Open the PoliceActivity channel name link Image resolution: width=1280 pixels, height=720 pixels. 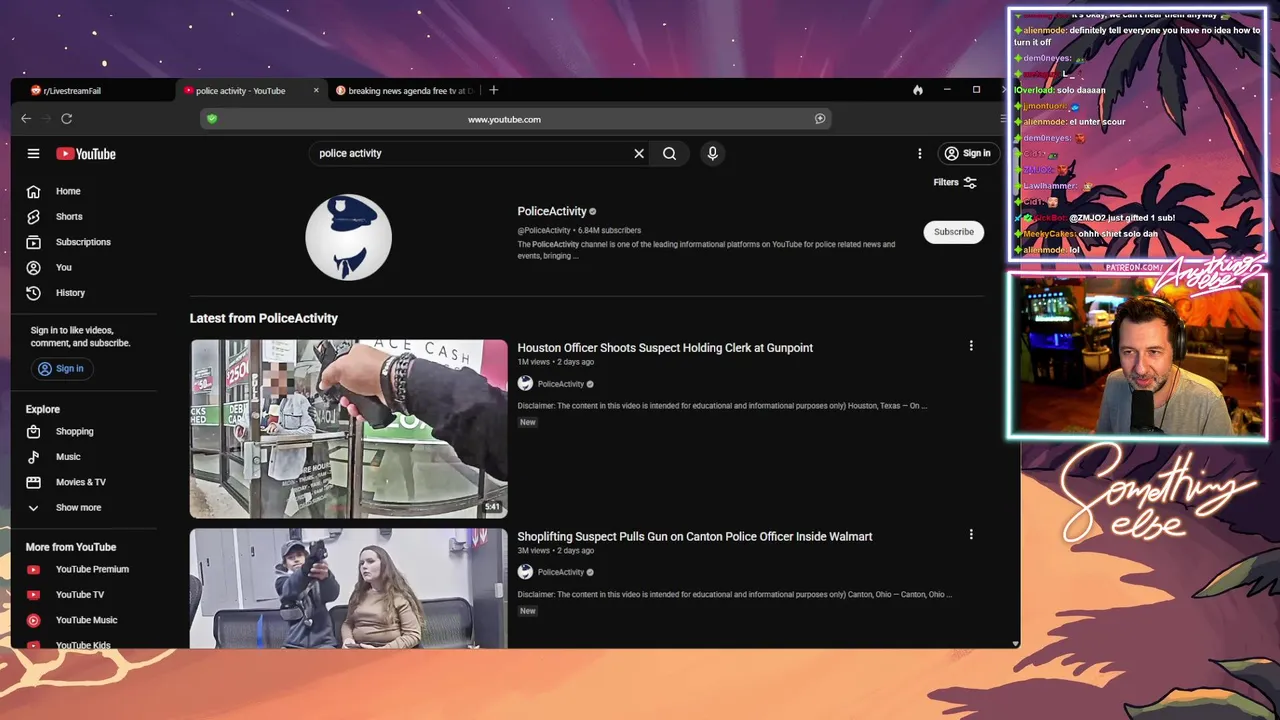[x=552, y=211]
